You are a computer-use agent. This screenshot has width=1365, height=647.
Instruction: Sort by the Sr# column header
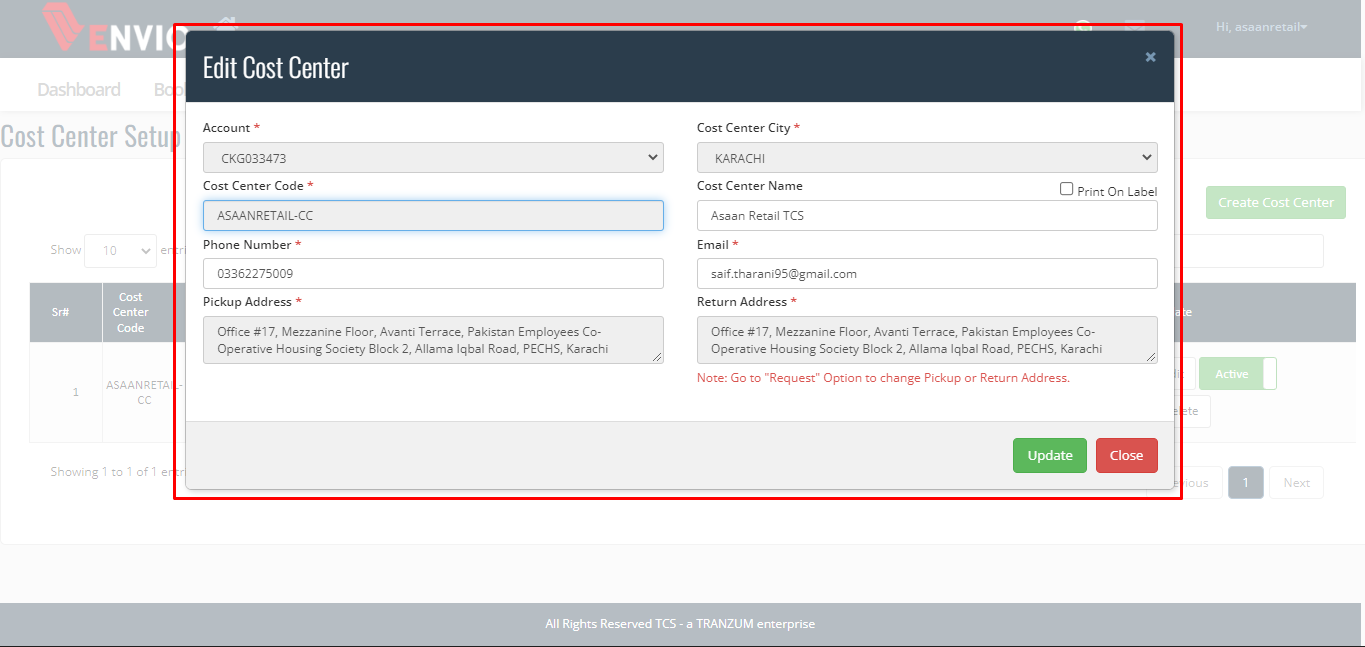pyautogui.click(x=66, y=312)
